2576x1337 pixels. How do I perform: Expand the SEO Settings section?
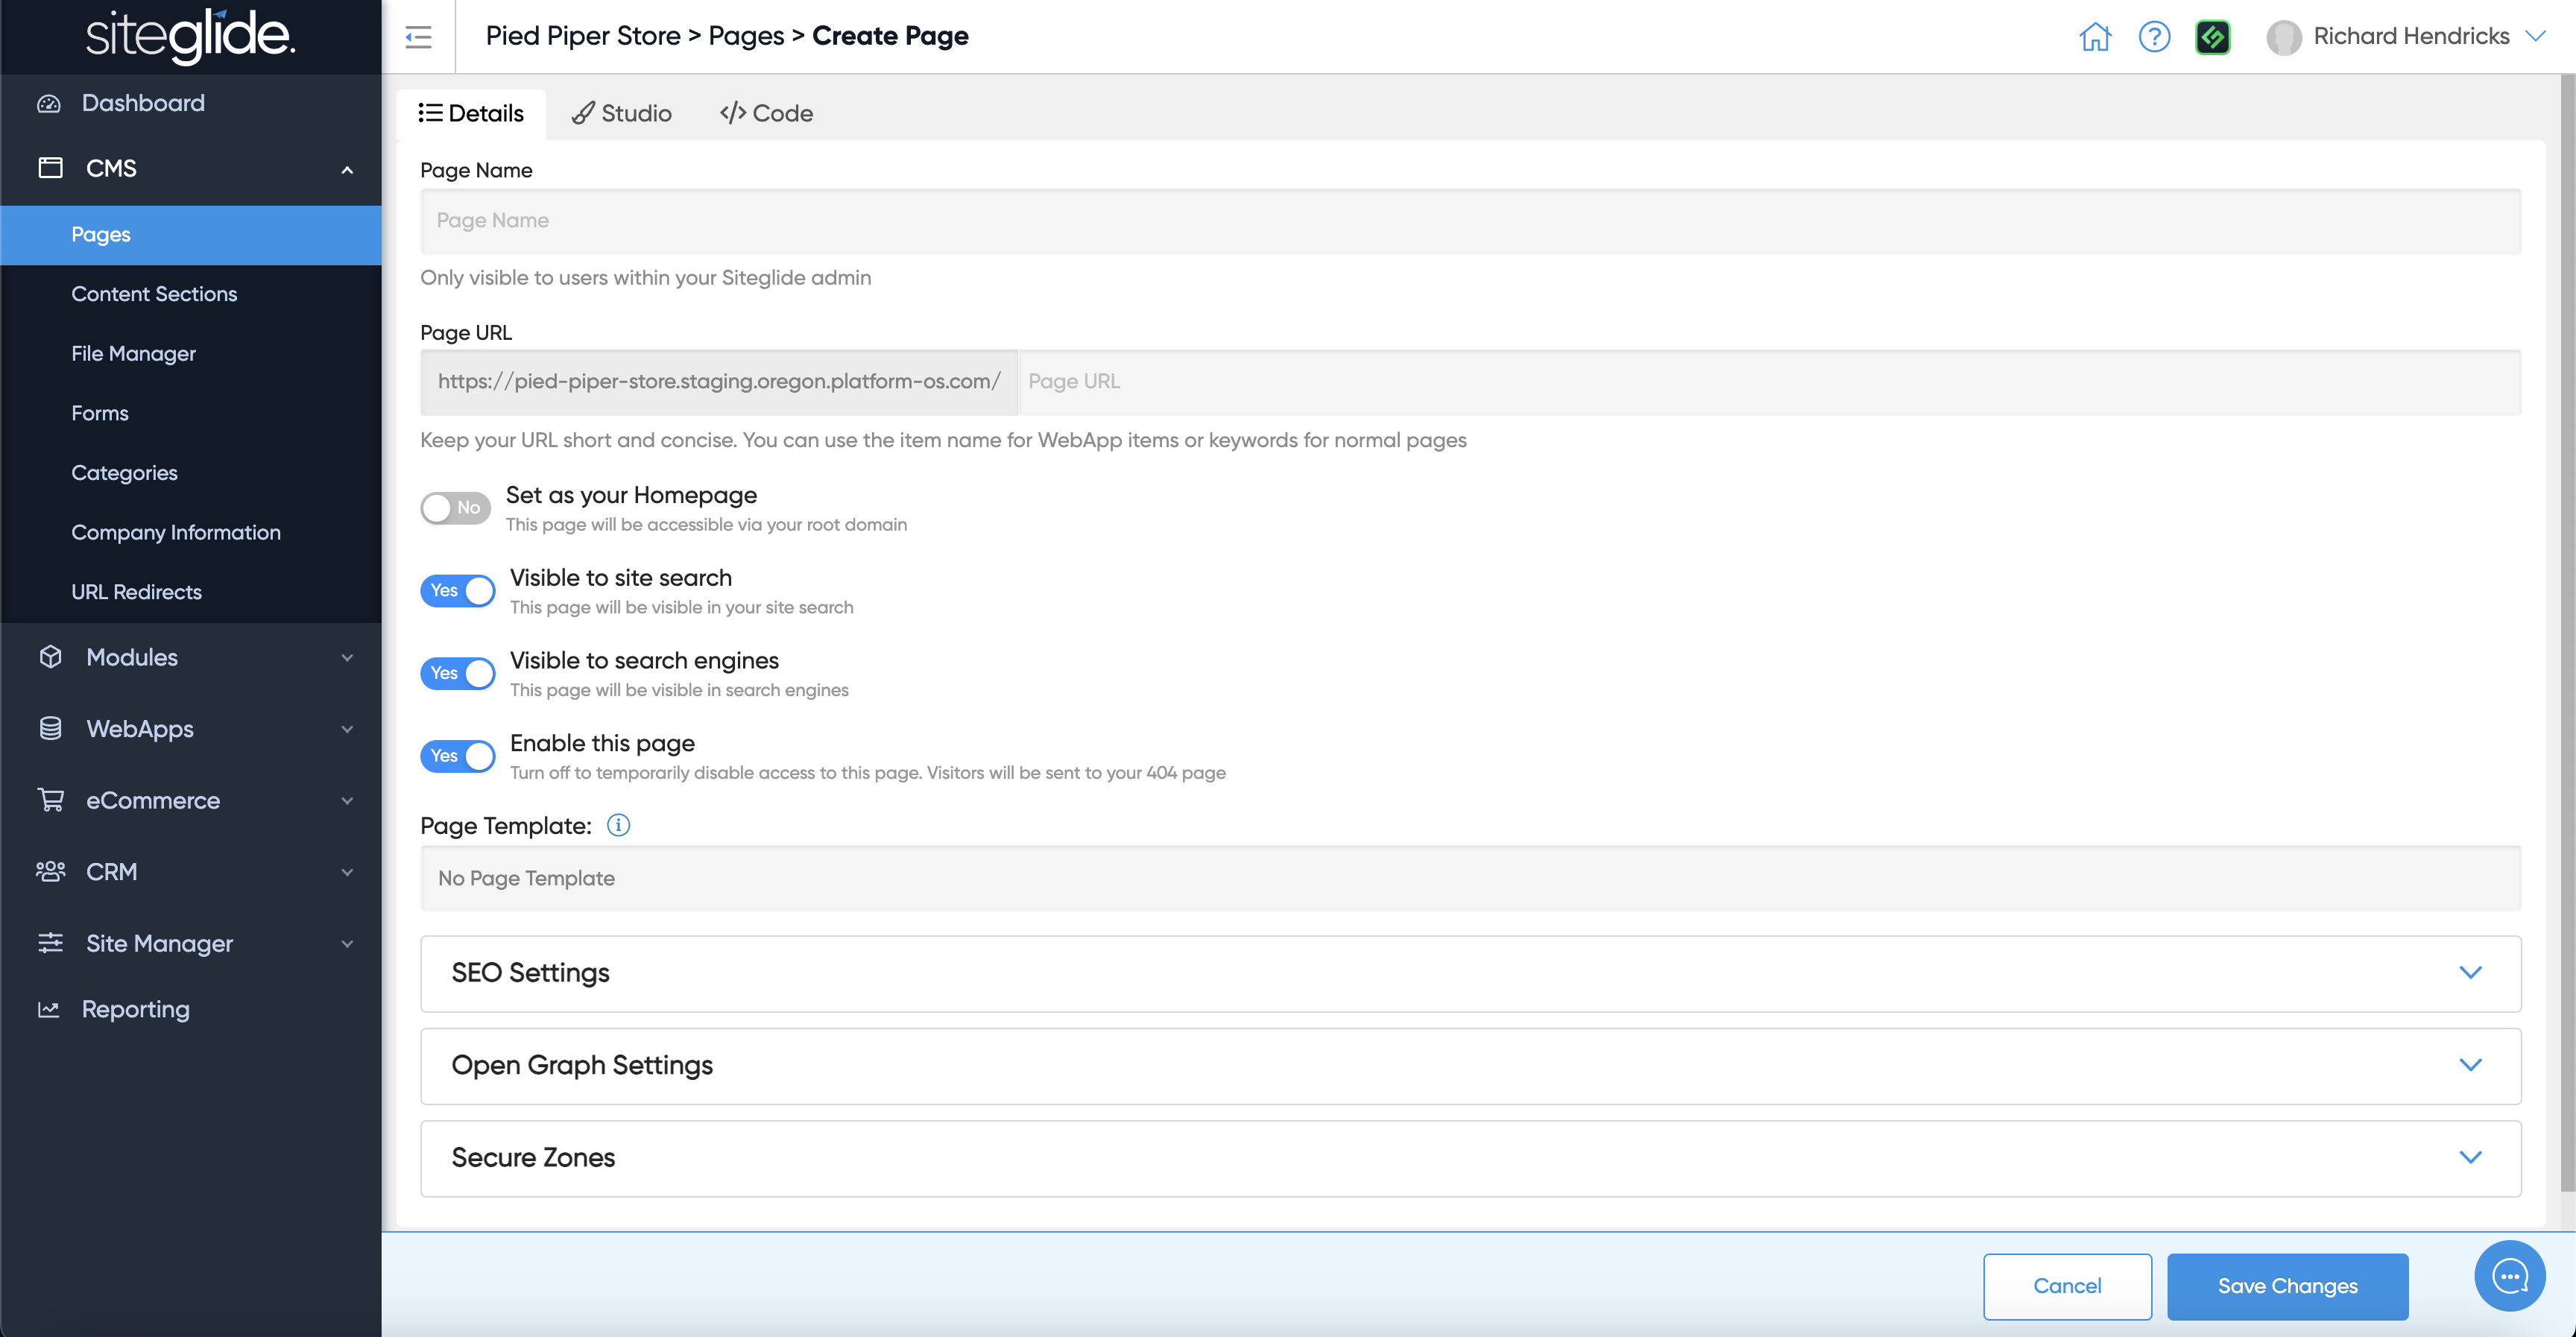point(1470,973)
